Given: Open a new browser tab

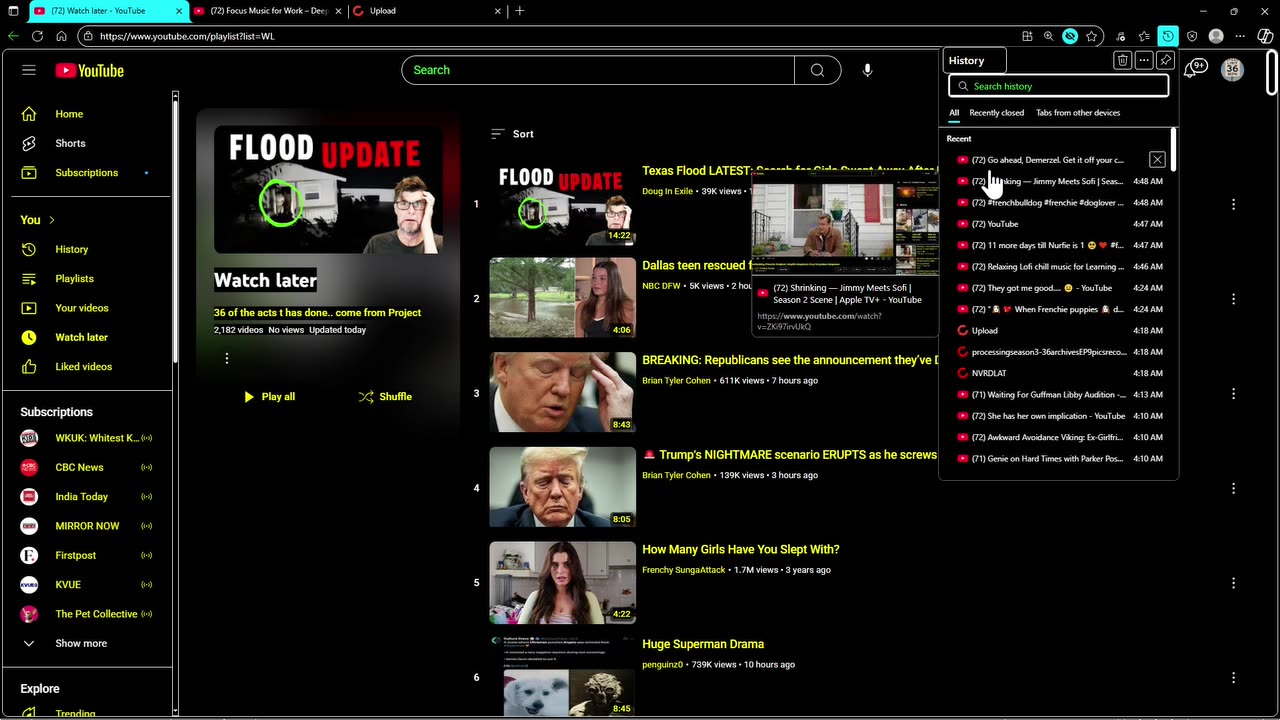Looking at the screenshot, I should point(520,11).
